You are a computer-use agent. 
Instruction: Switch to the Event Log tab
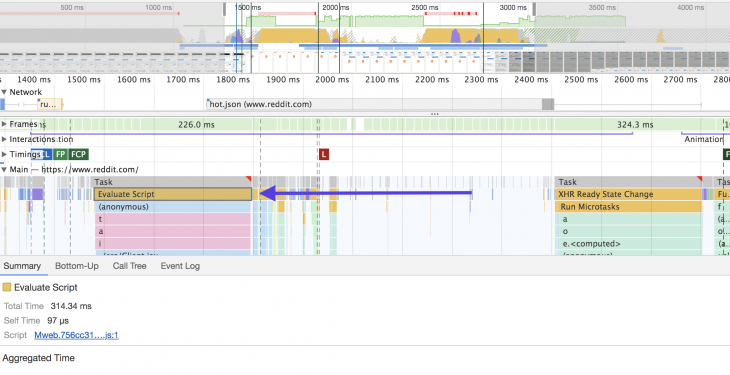coord(180,266)
